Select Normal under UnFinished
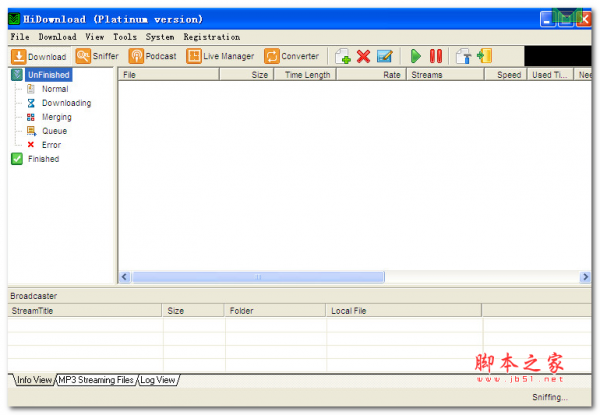The height and width of the screenshot is (415, 600). 55,89
